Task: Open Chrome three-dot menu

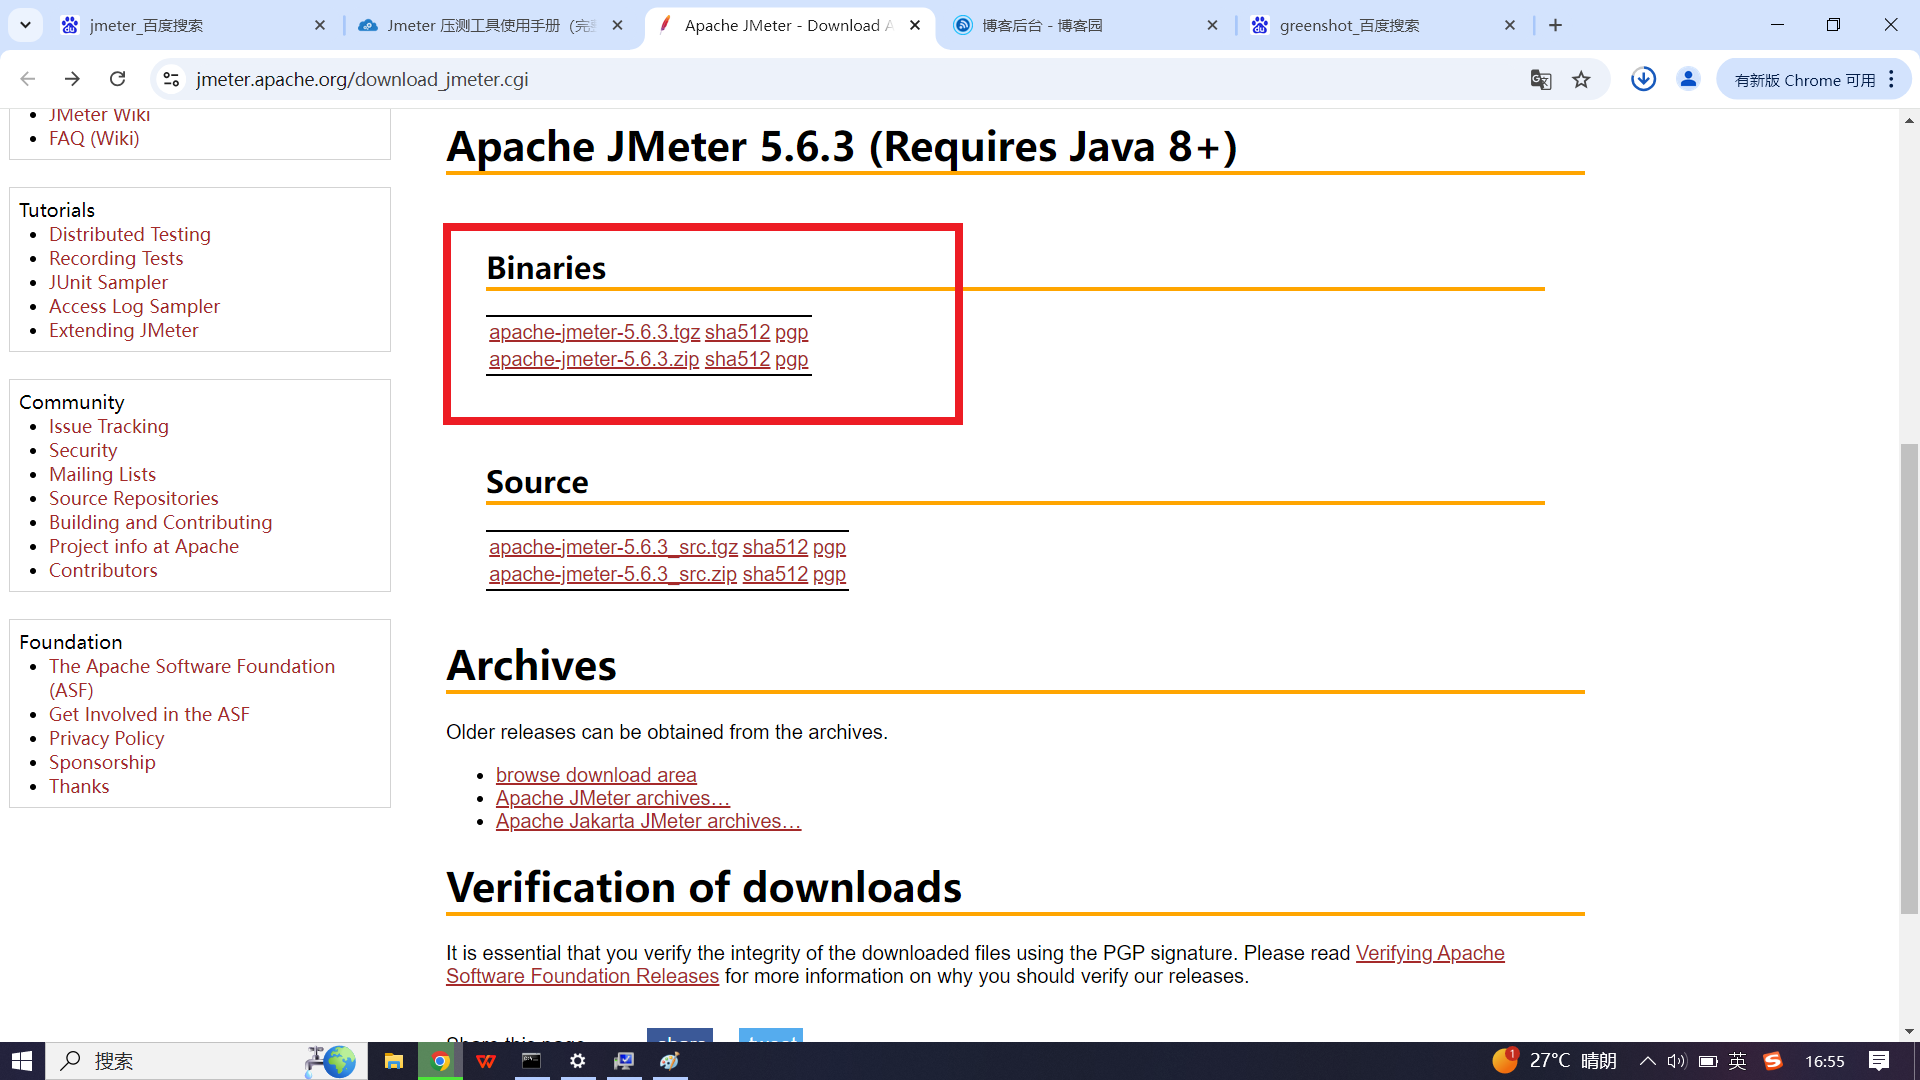Action: pos(1891,79)
